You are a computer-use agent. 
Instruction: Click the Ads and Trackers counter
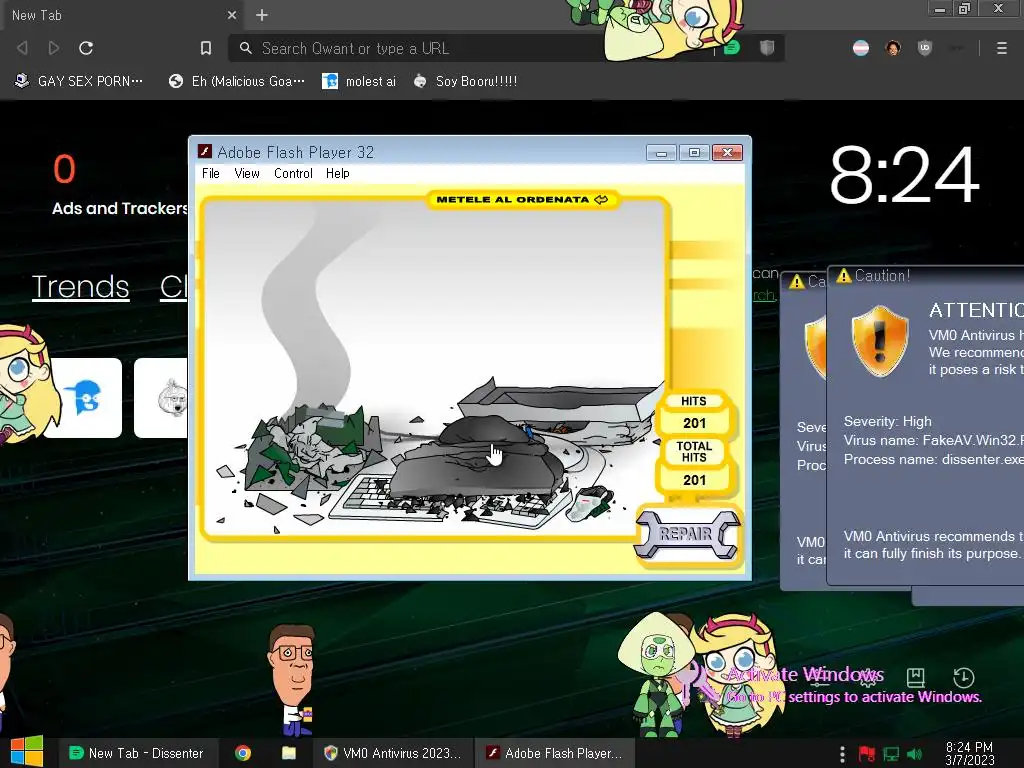click(x=64, y=168)
